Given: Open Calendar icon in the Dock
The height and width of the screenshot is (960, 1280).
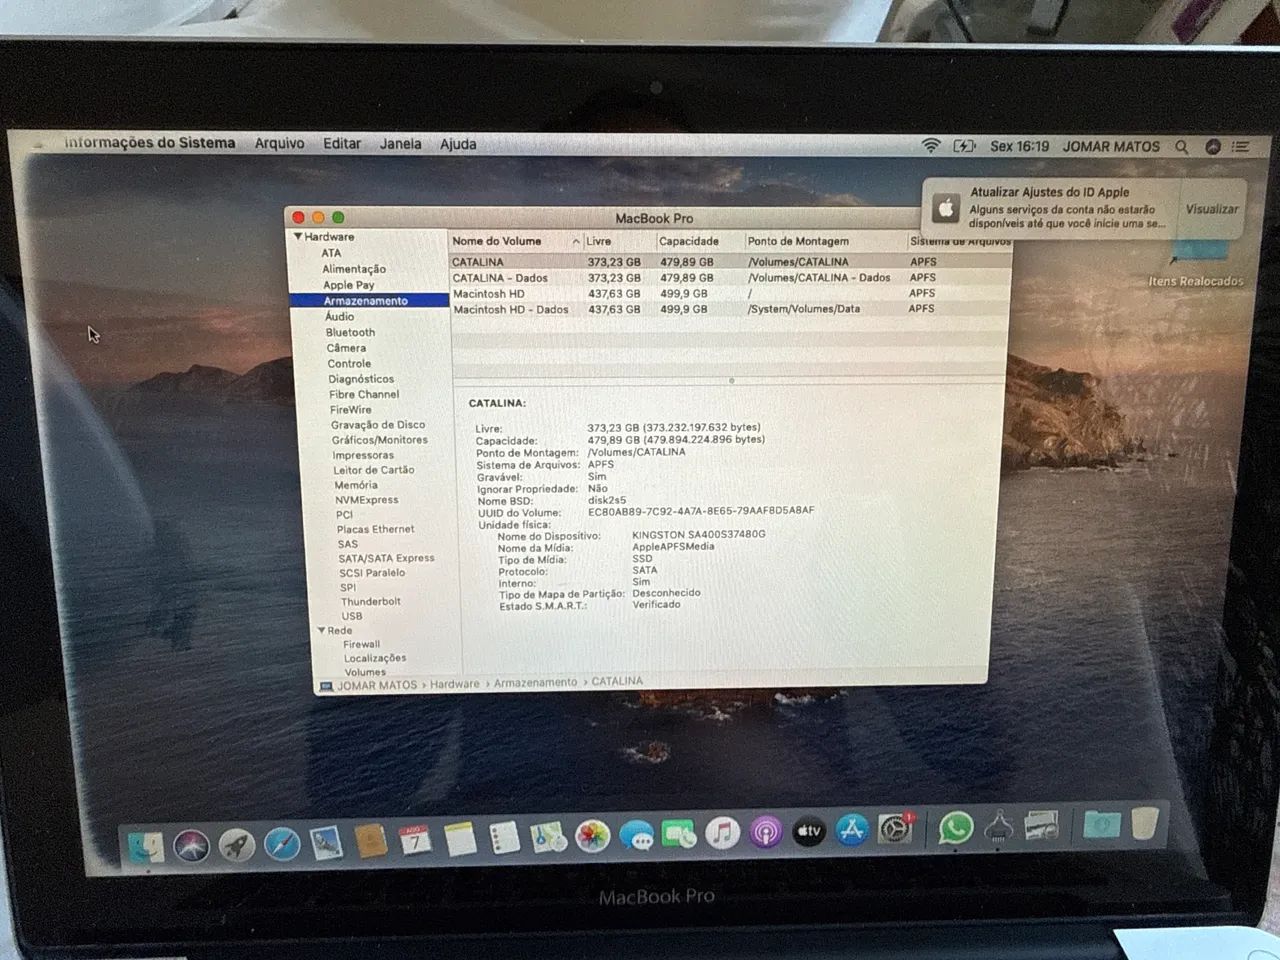Looking at the screenshot, I should 415,840.
